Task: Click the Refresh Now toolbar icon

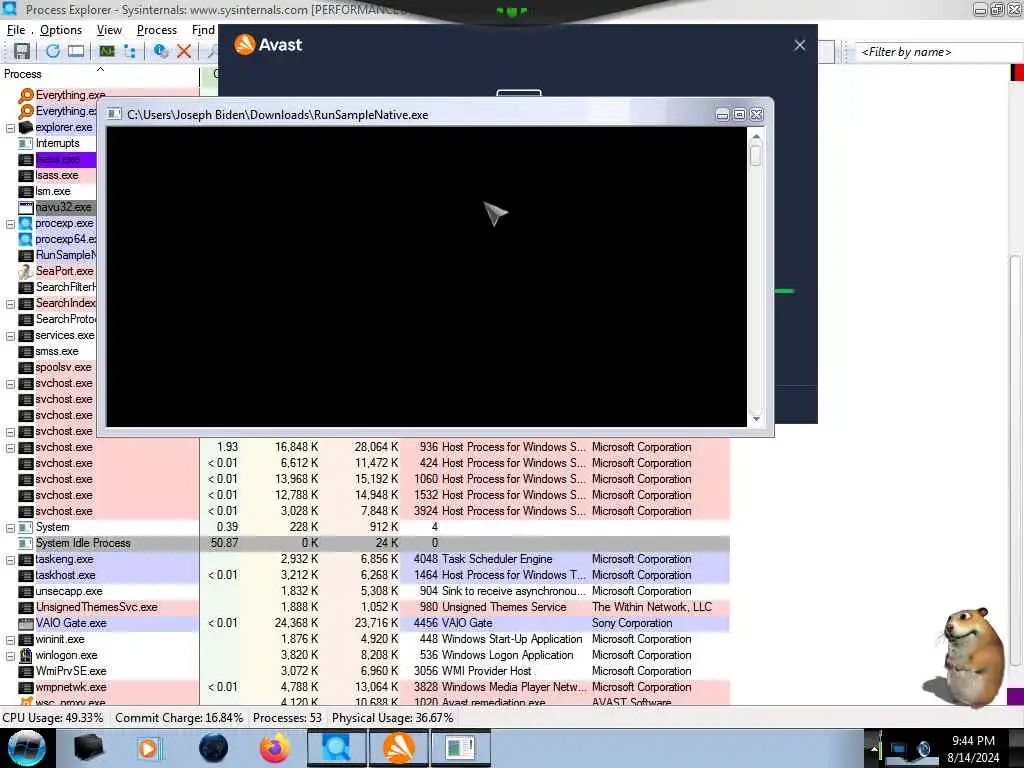Action: [x=52, y=51]
